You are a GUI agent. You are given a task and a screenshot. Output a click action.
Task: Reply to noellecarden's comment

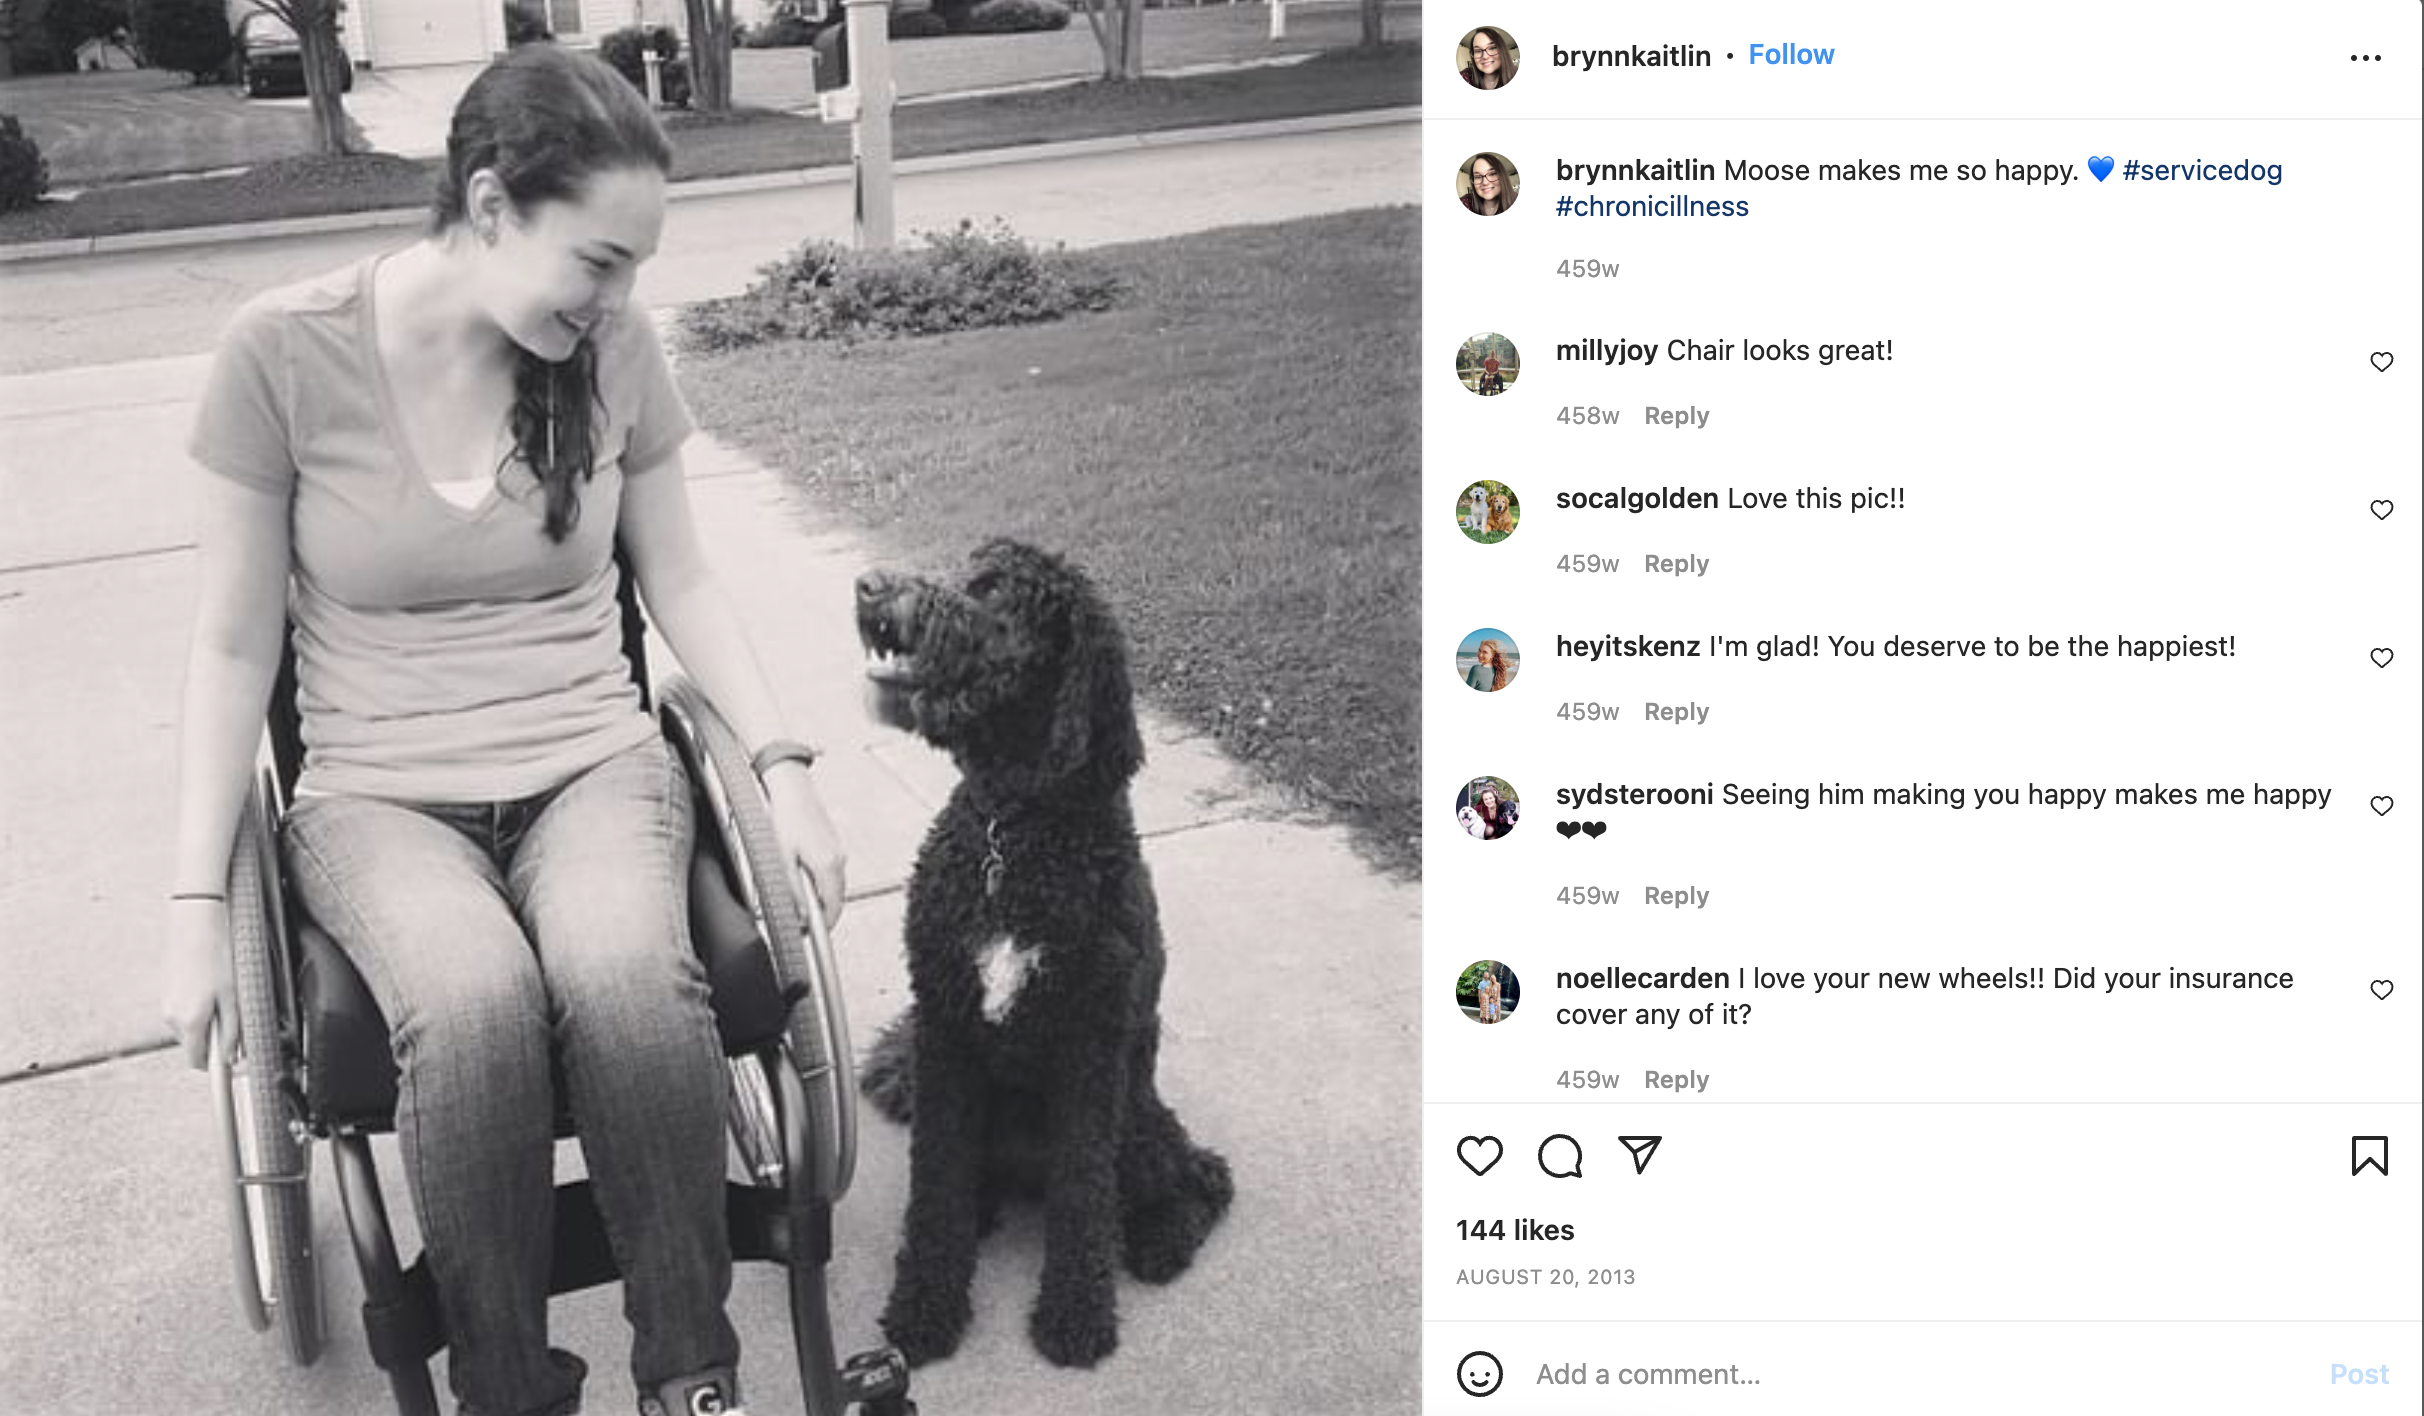[x=1676, y=1080]
